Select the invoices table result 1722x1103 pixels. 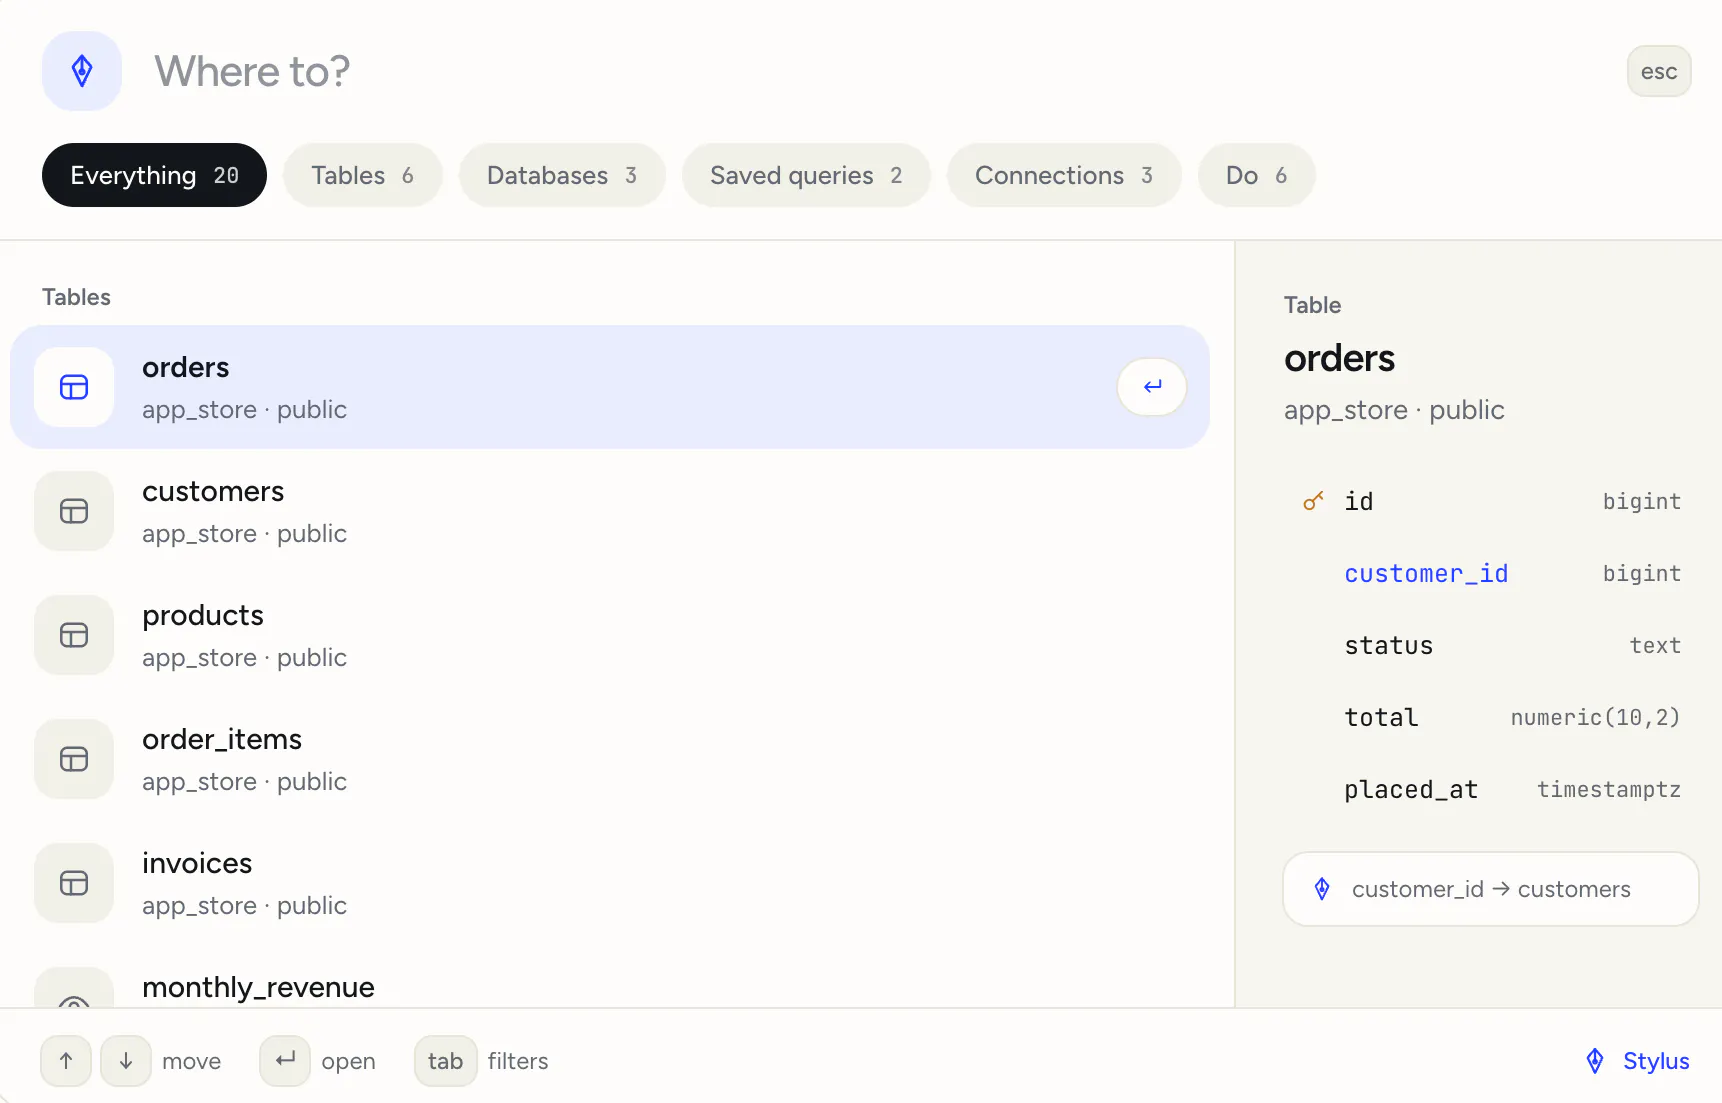click(x=610, y=883)
